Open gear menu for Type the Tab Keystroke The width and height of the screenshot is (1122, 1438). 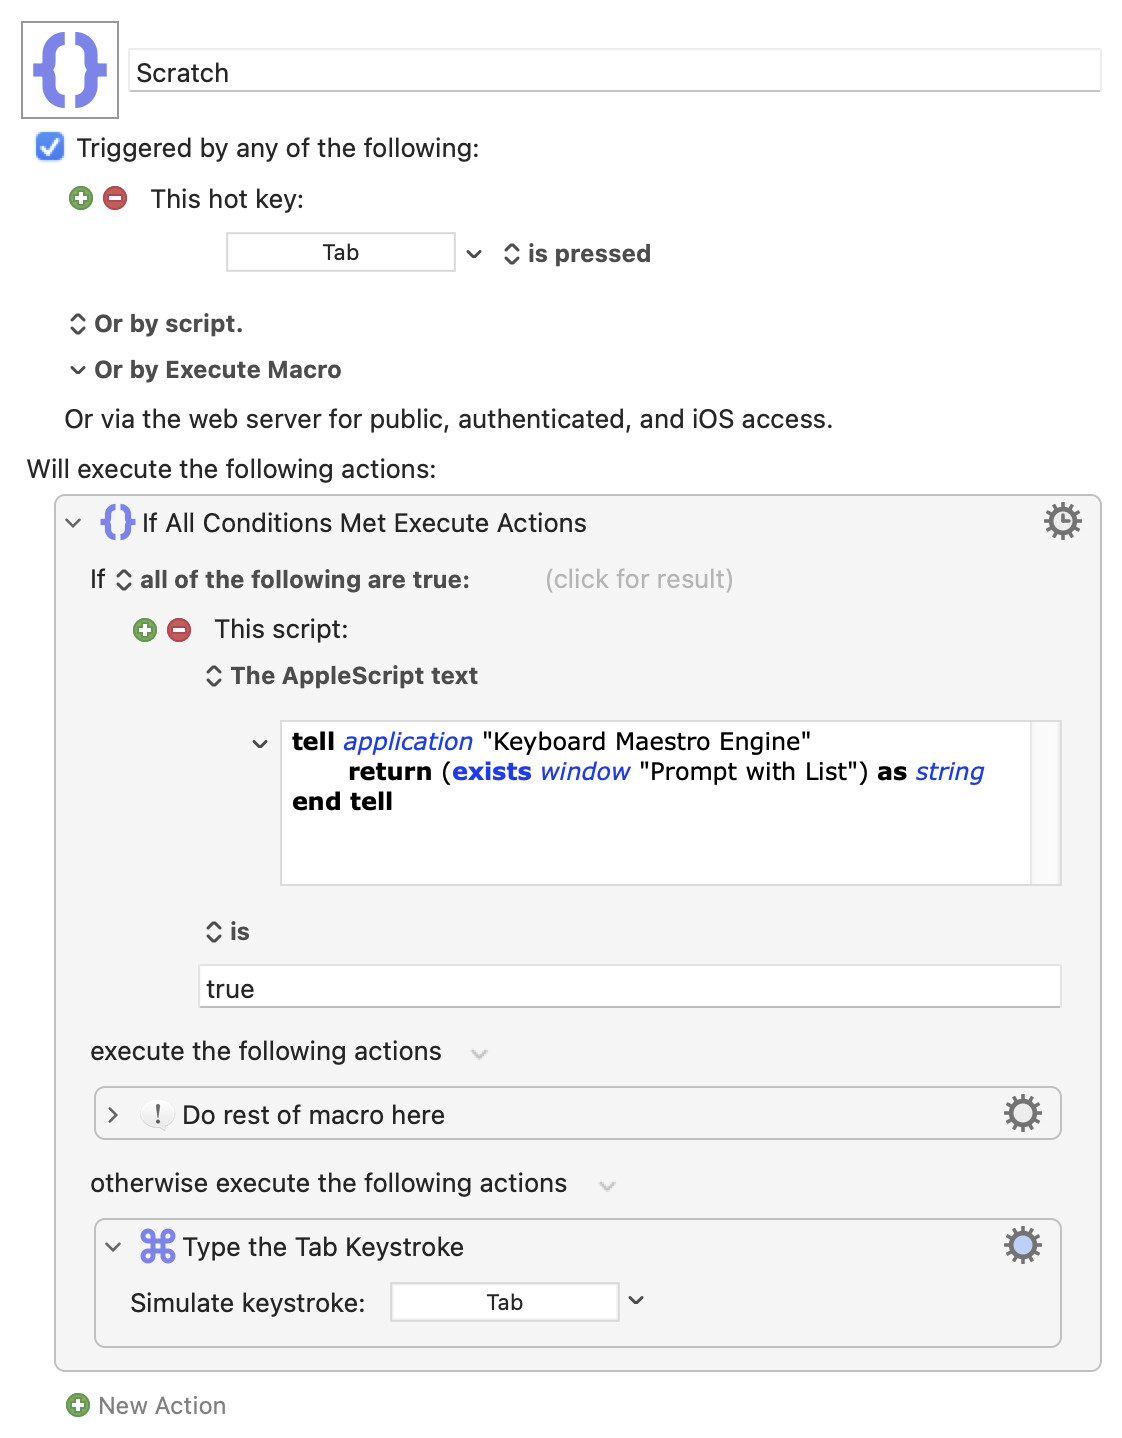point(1022,1245)
